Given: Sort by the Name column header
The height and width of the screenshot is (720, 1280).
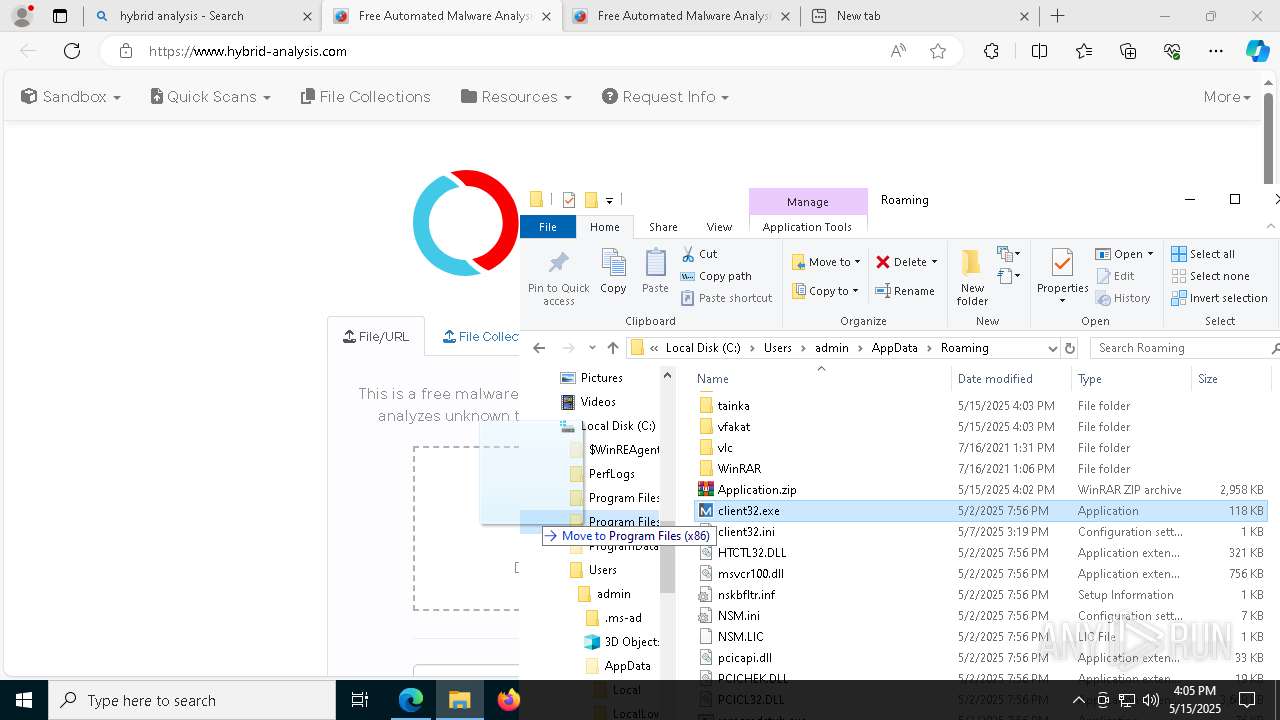Looking at the screenshot, I should 713,379.
